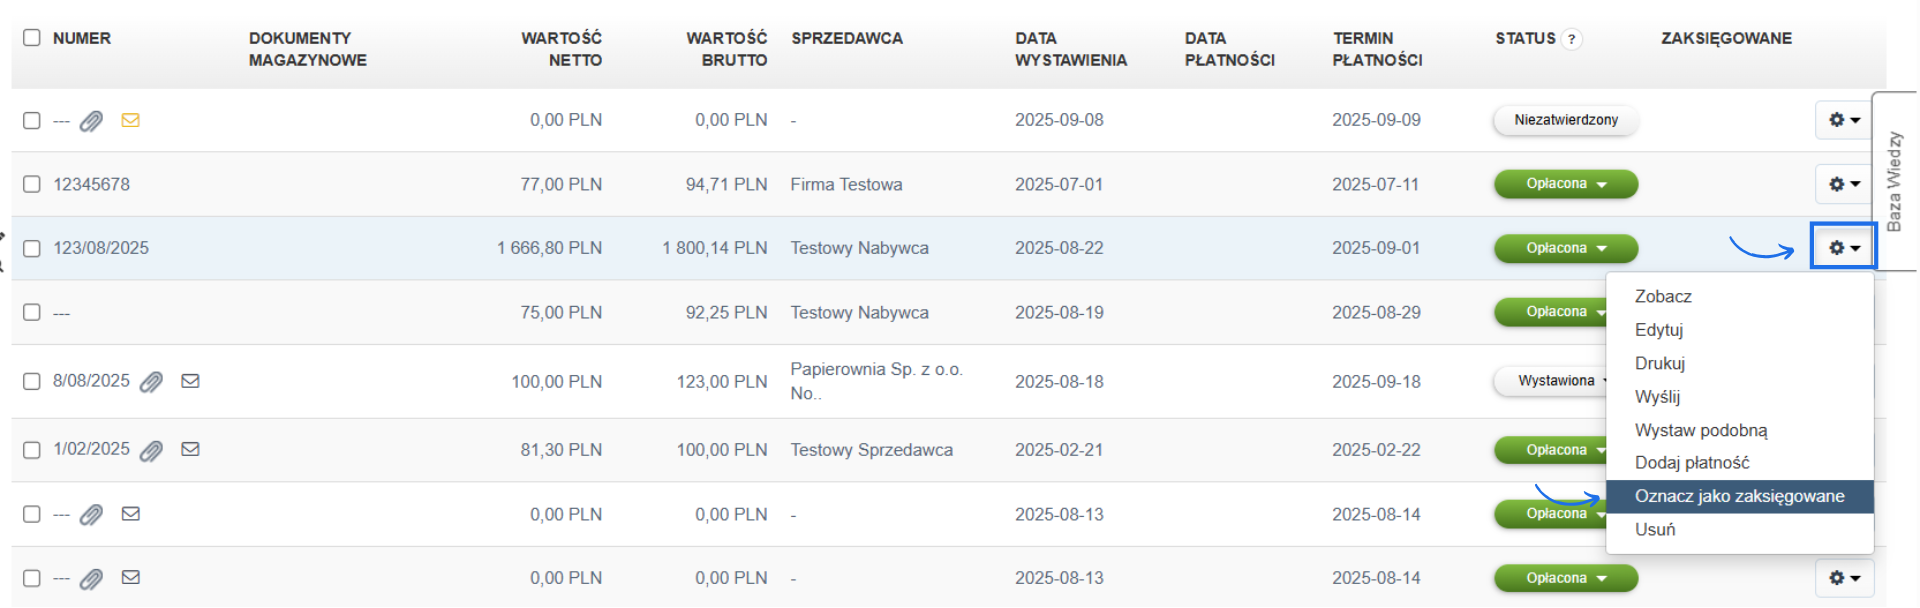Image resolution: width=1920 pixels, height=608 pixels.
Task: Choose Drukuj from the actions menu
Action: coord(1659,363)
